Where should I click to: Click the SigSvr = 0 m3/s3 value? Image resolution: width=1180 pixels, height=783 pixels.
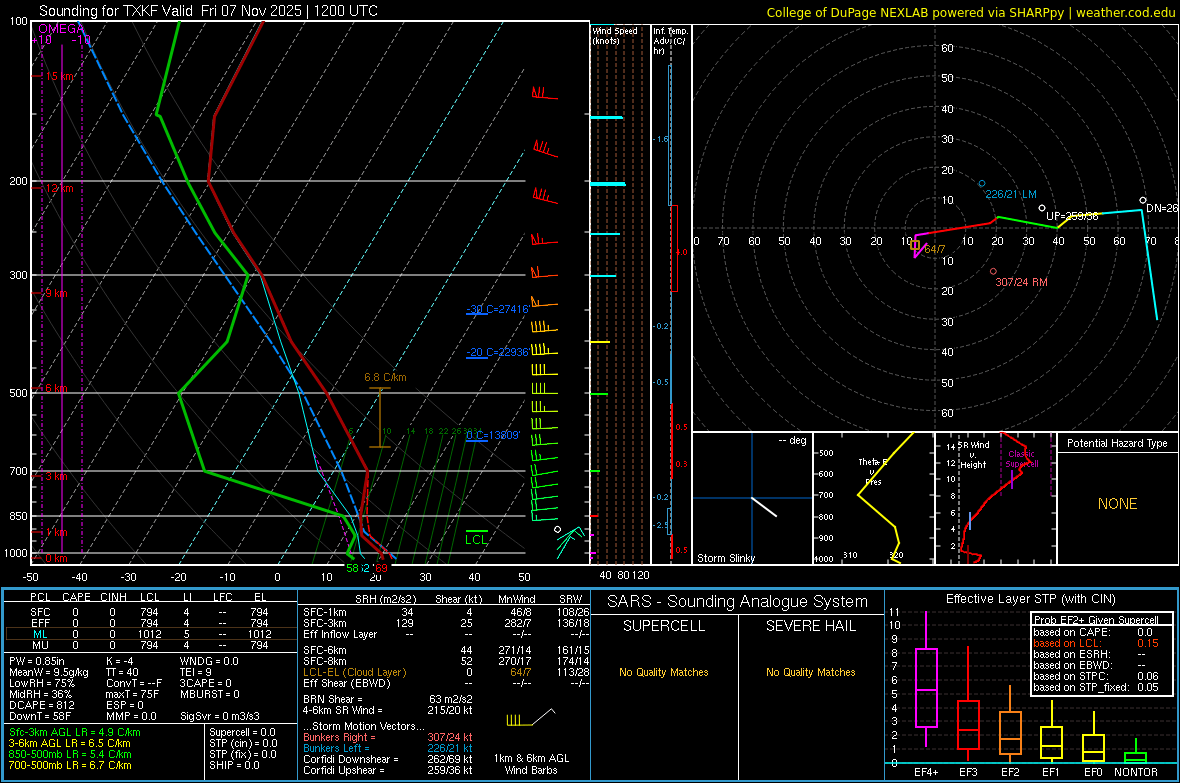point(220,716)
